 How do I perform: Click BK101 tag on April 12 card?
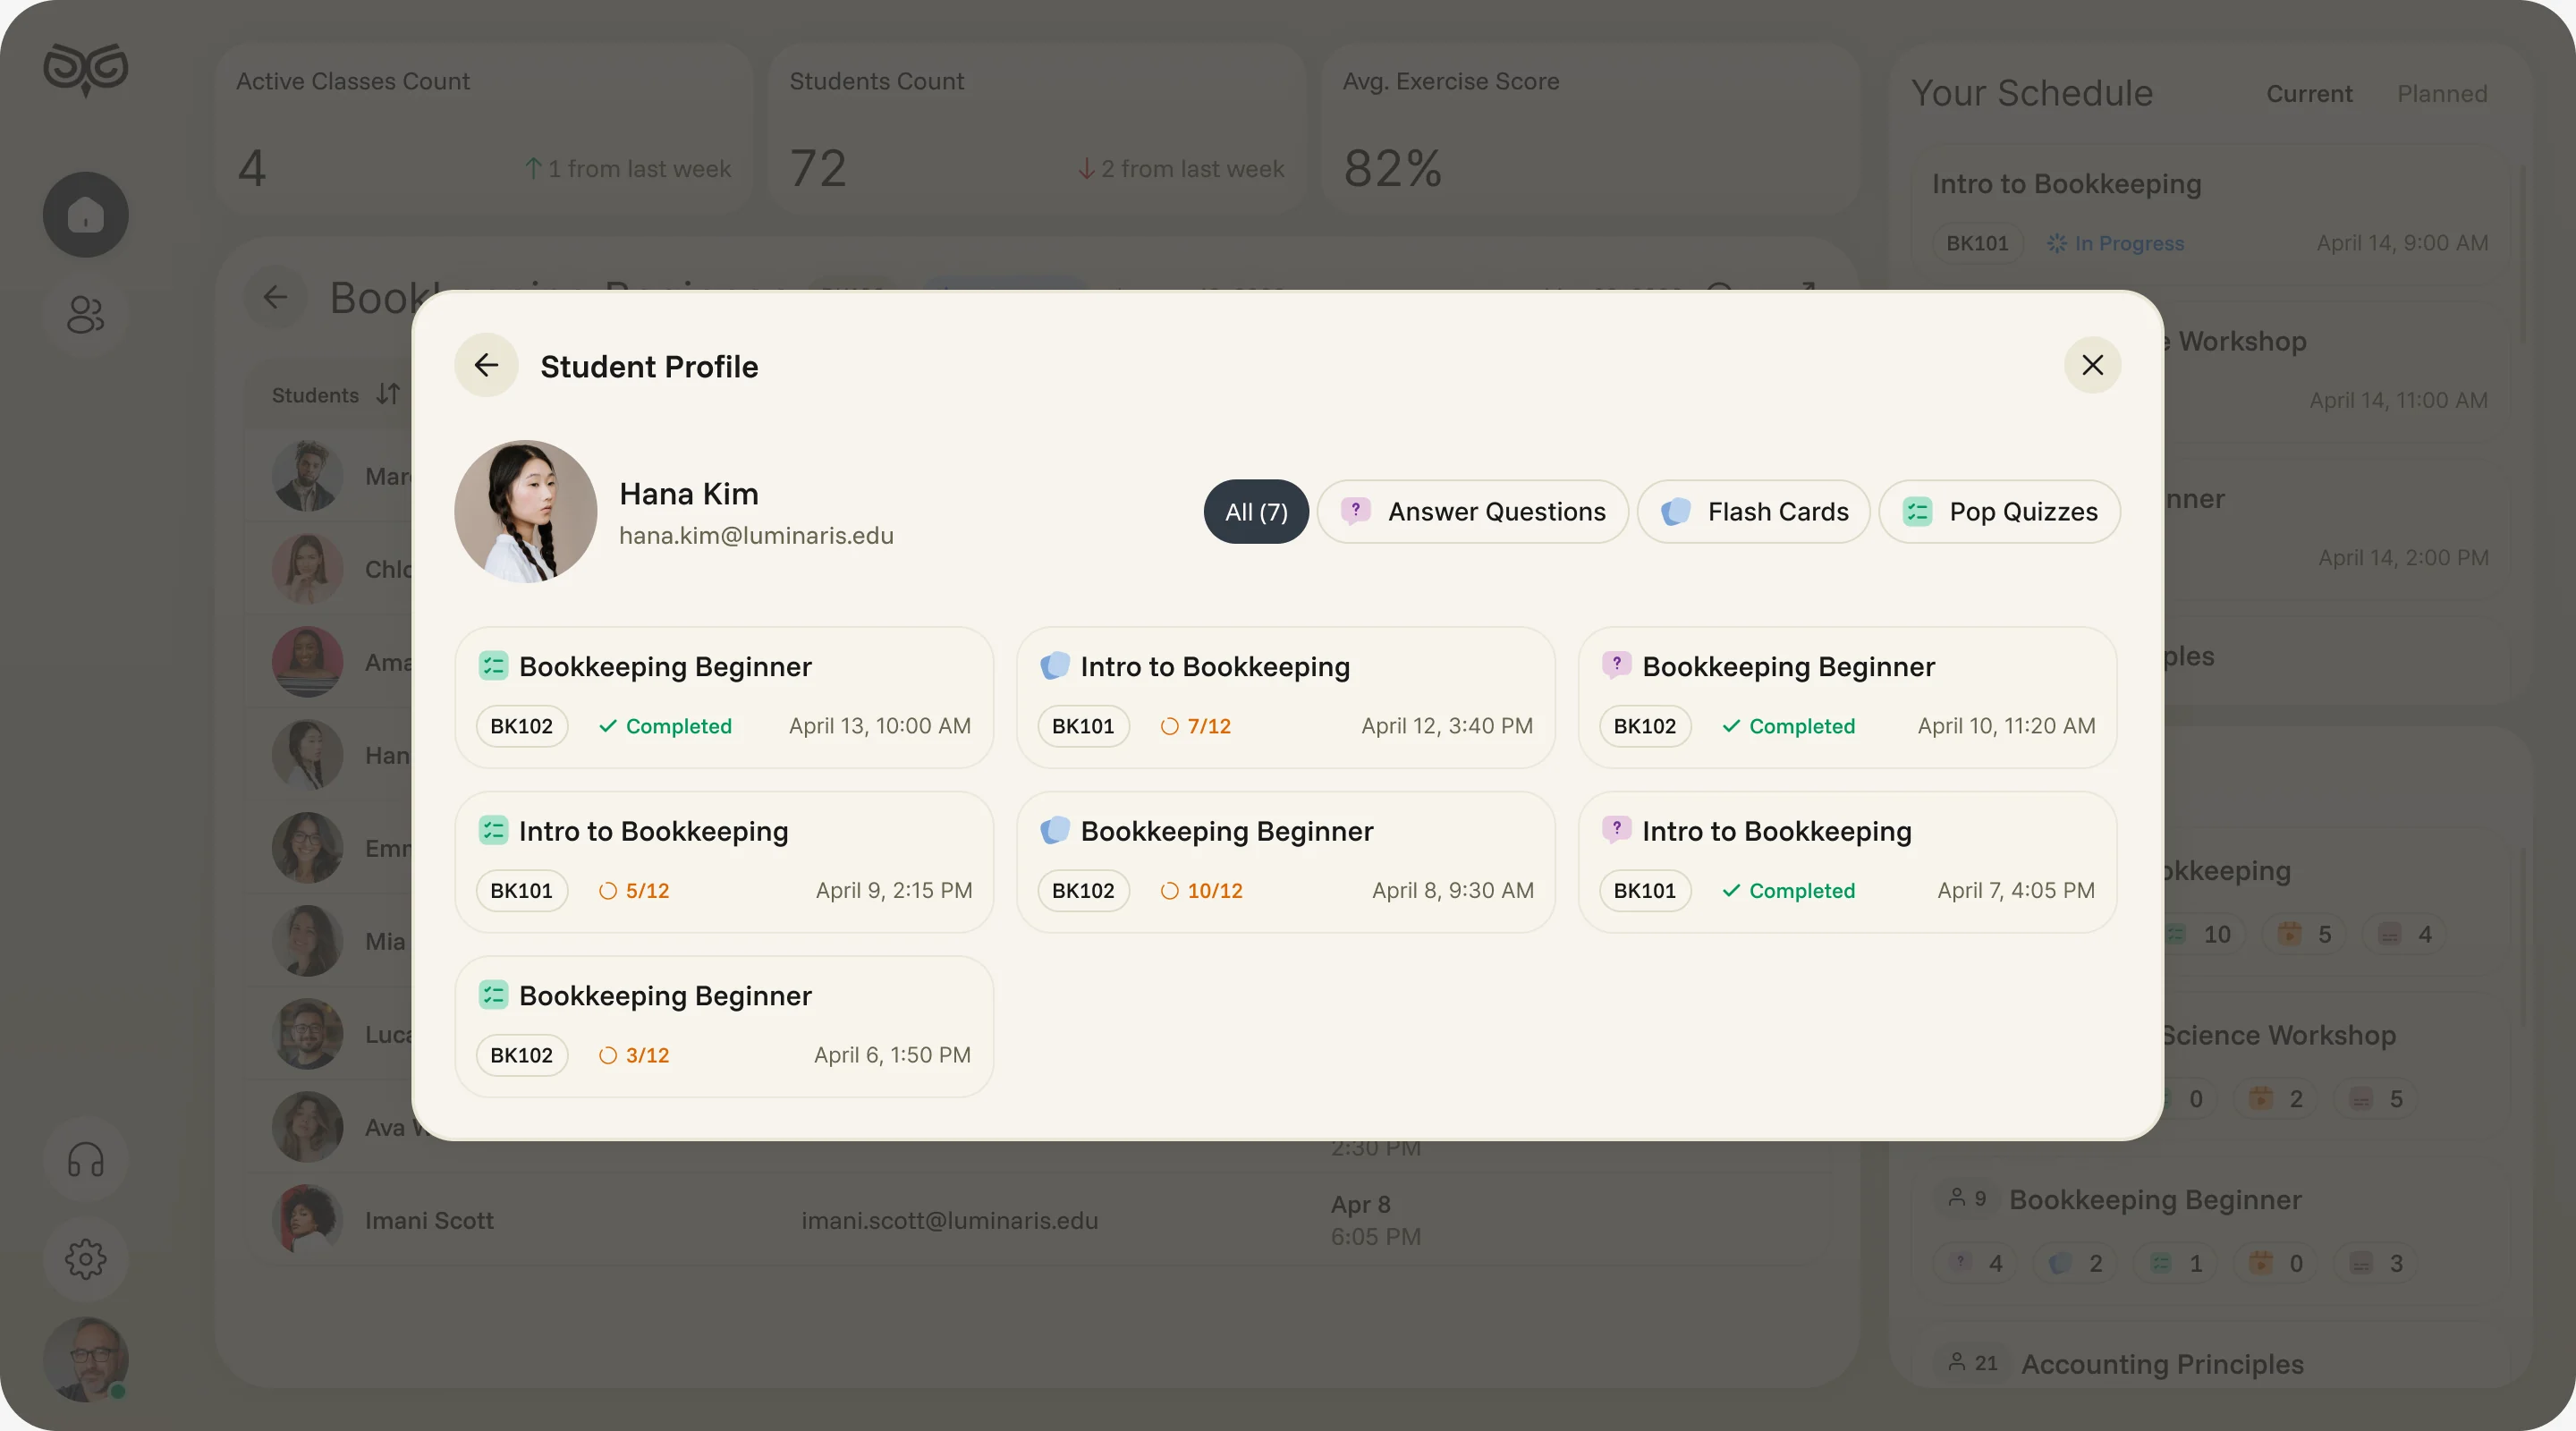coord(1083,726)
